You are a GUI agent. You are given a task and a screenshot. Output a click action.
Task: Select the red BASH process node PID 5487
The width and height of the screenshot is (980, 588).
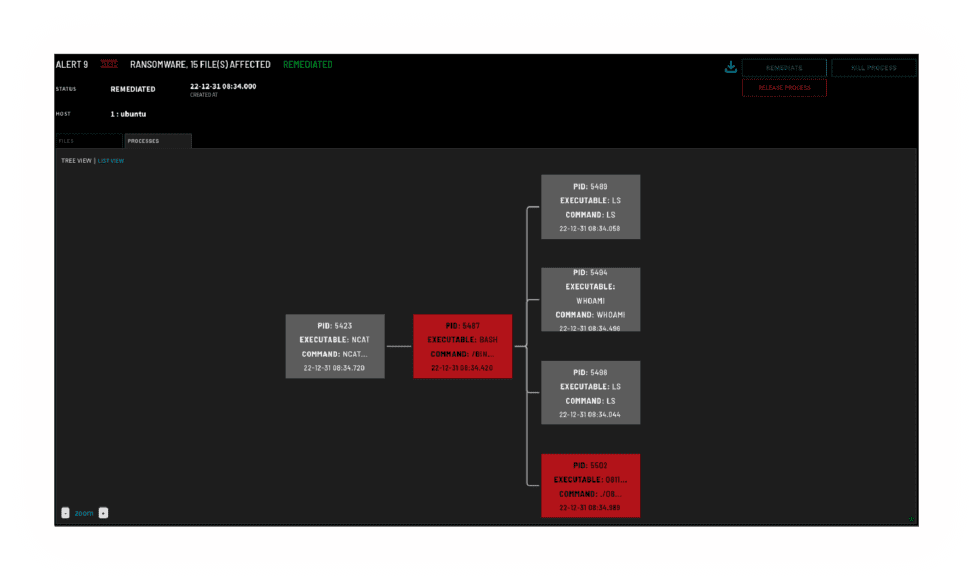pos(462,346)
